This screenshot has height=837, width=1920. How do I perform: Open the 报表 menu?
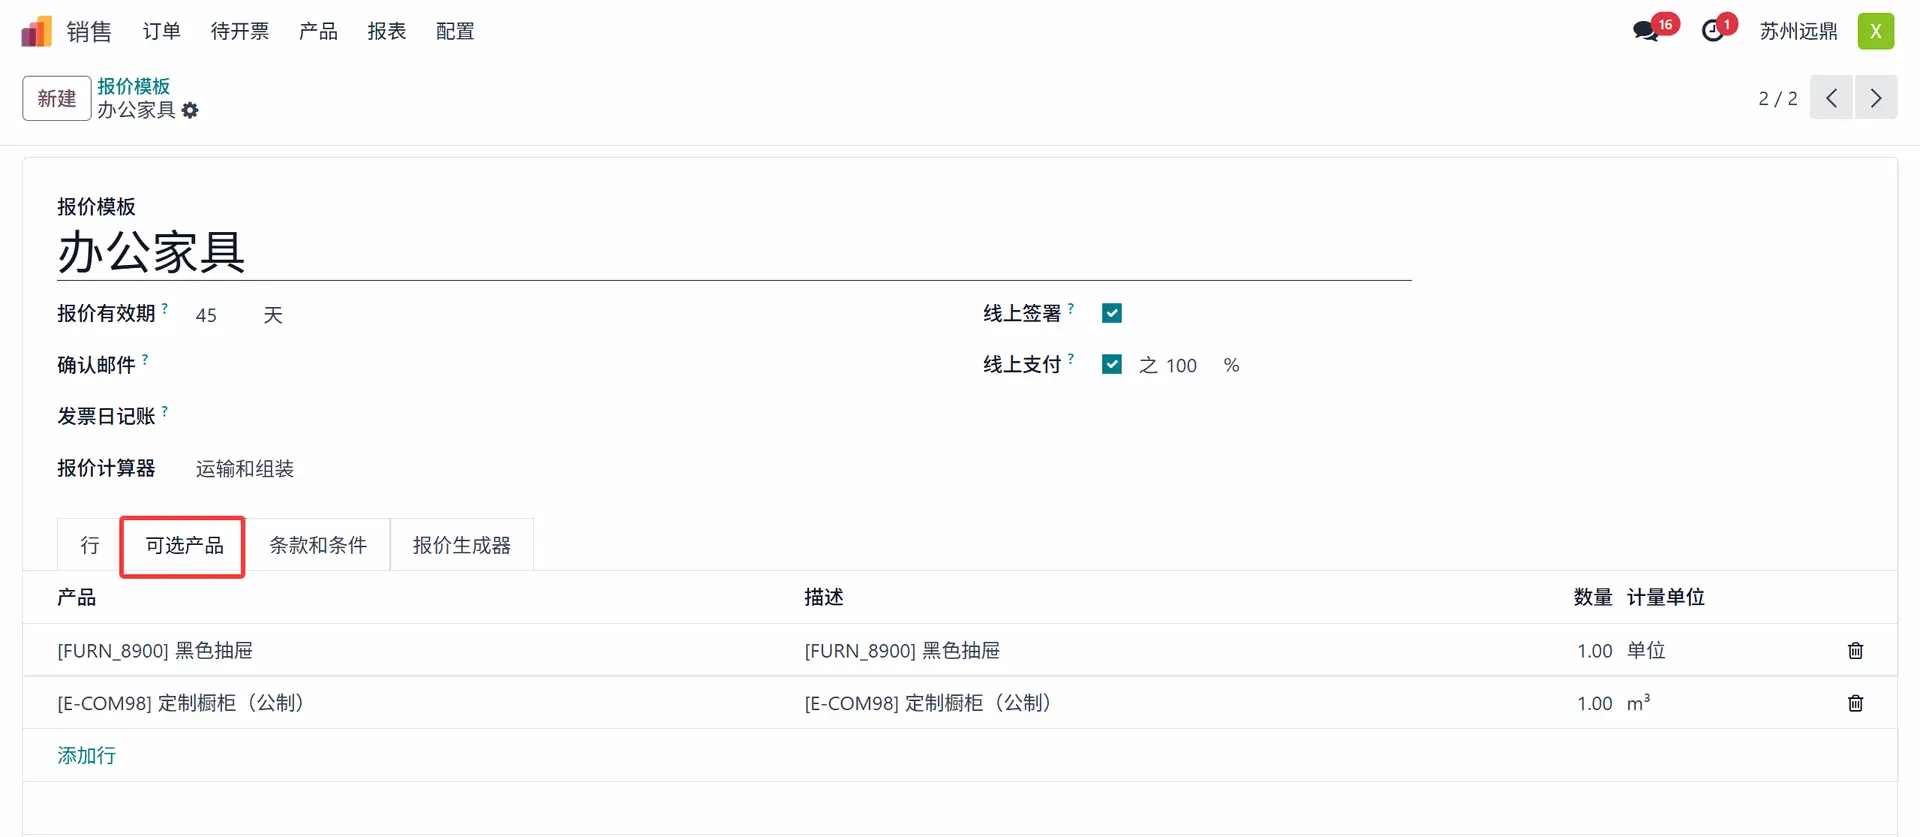pos(386,32)
